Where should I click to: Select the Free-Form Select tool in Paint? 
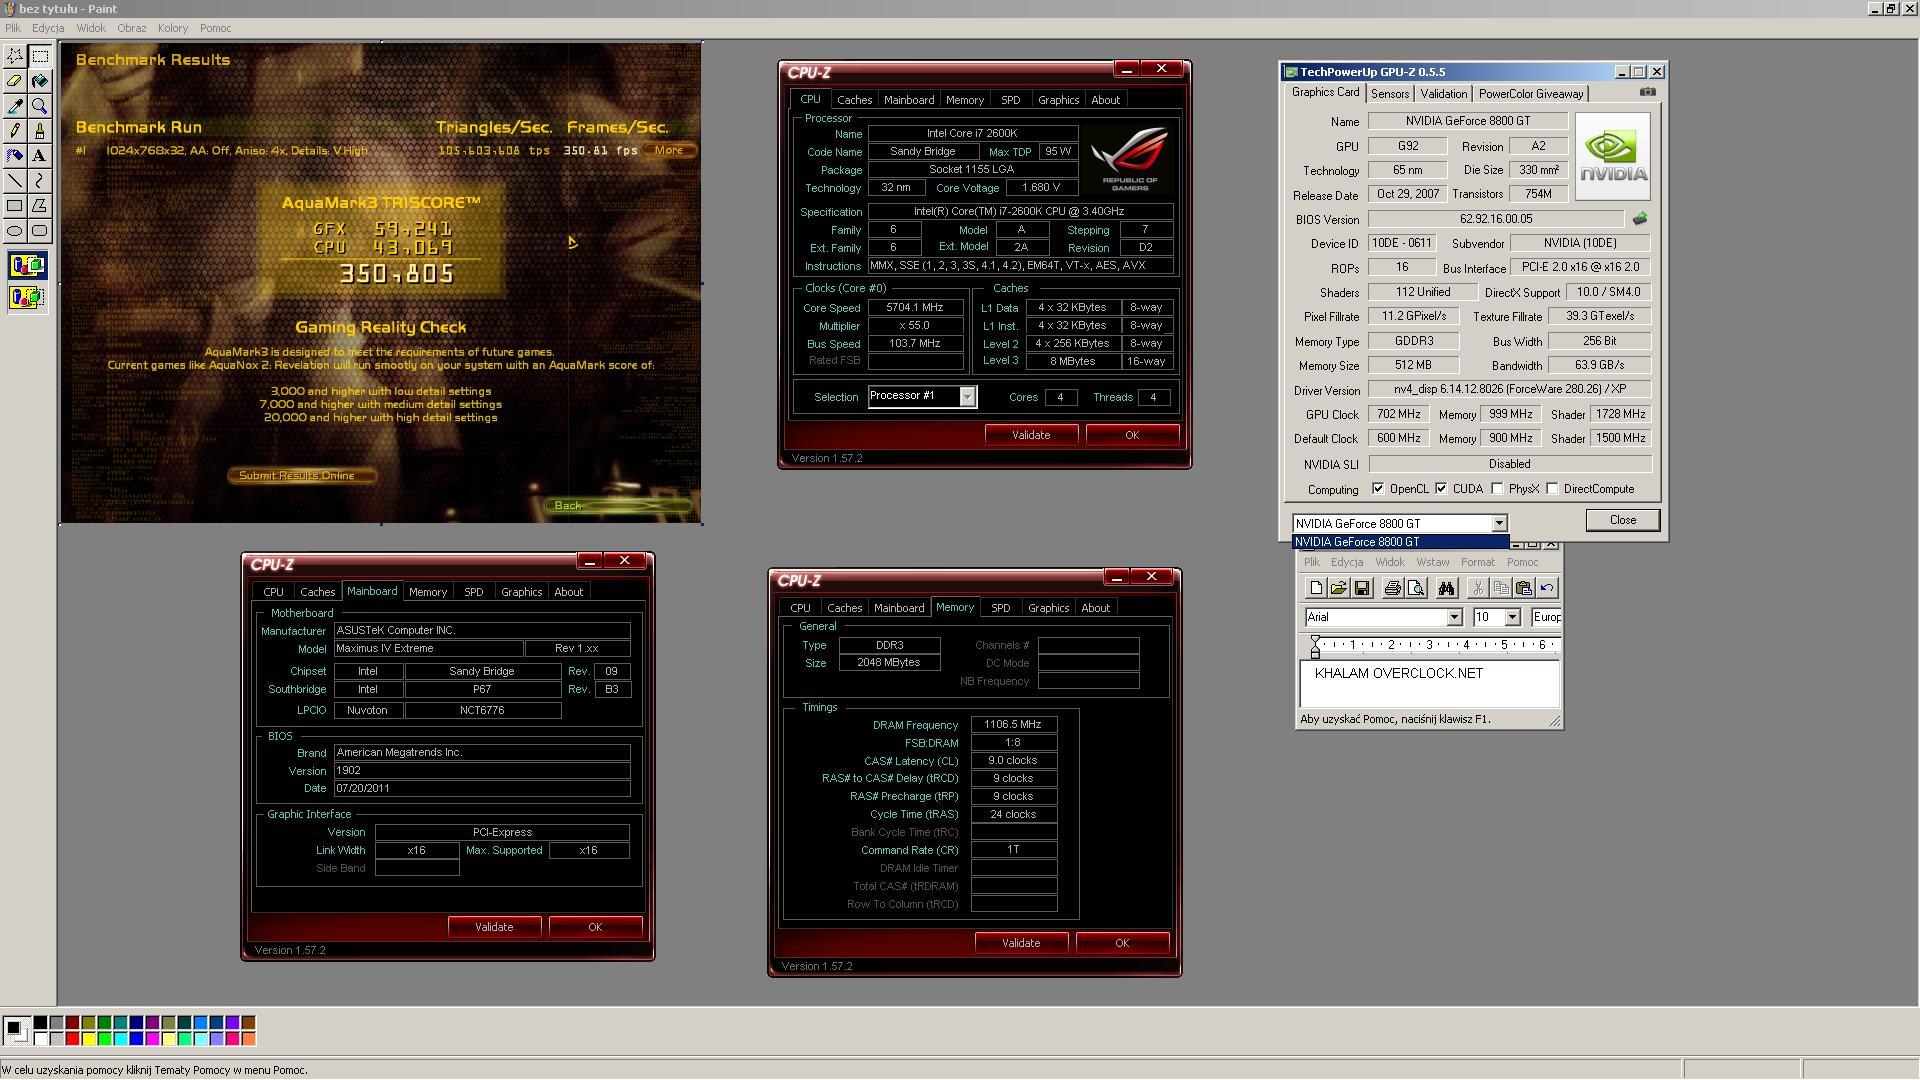click(x=15, y=56)
